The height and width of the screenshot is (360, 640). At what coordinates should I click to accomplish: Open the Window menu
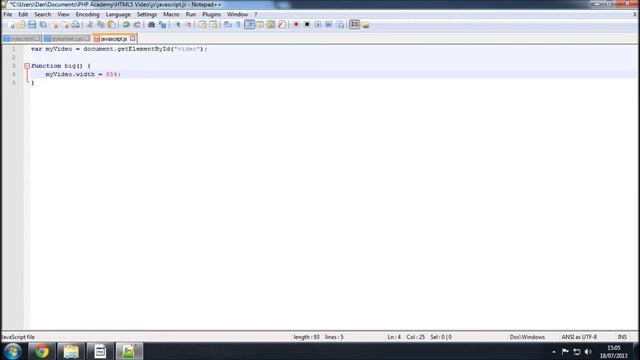pos(238,14)
